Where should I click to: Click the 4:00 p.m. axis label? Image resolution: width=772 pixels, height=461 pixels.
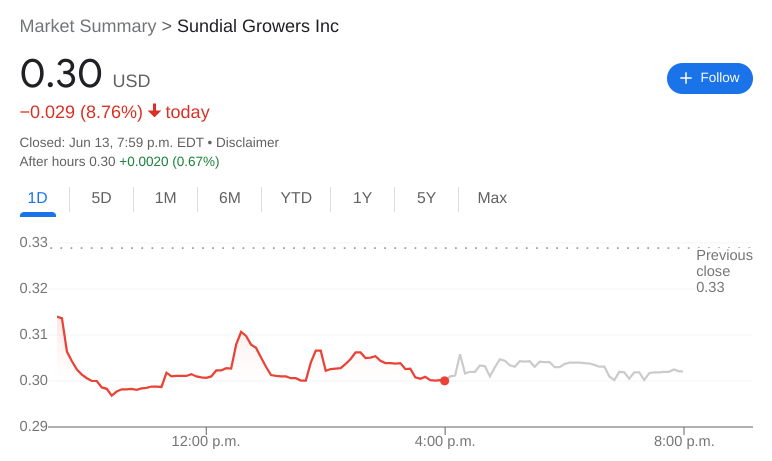coord(445,441)
